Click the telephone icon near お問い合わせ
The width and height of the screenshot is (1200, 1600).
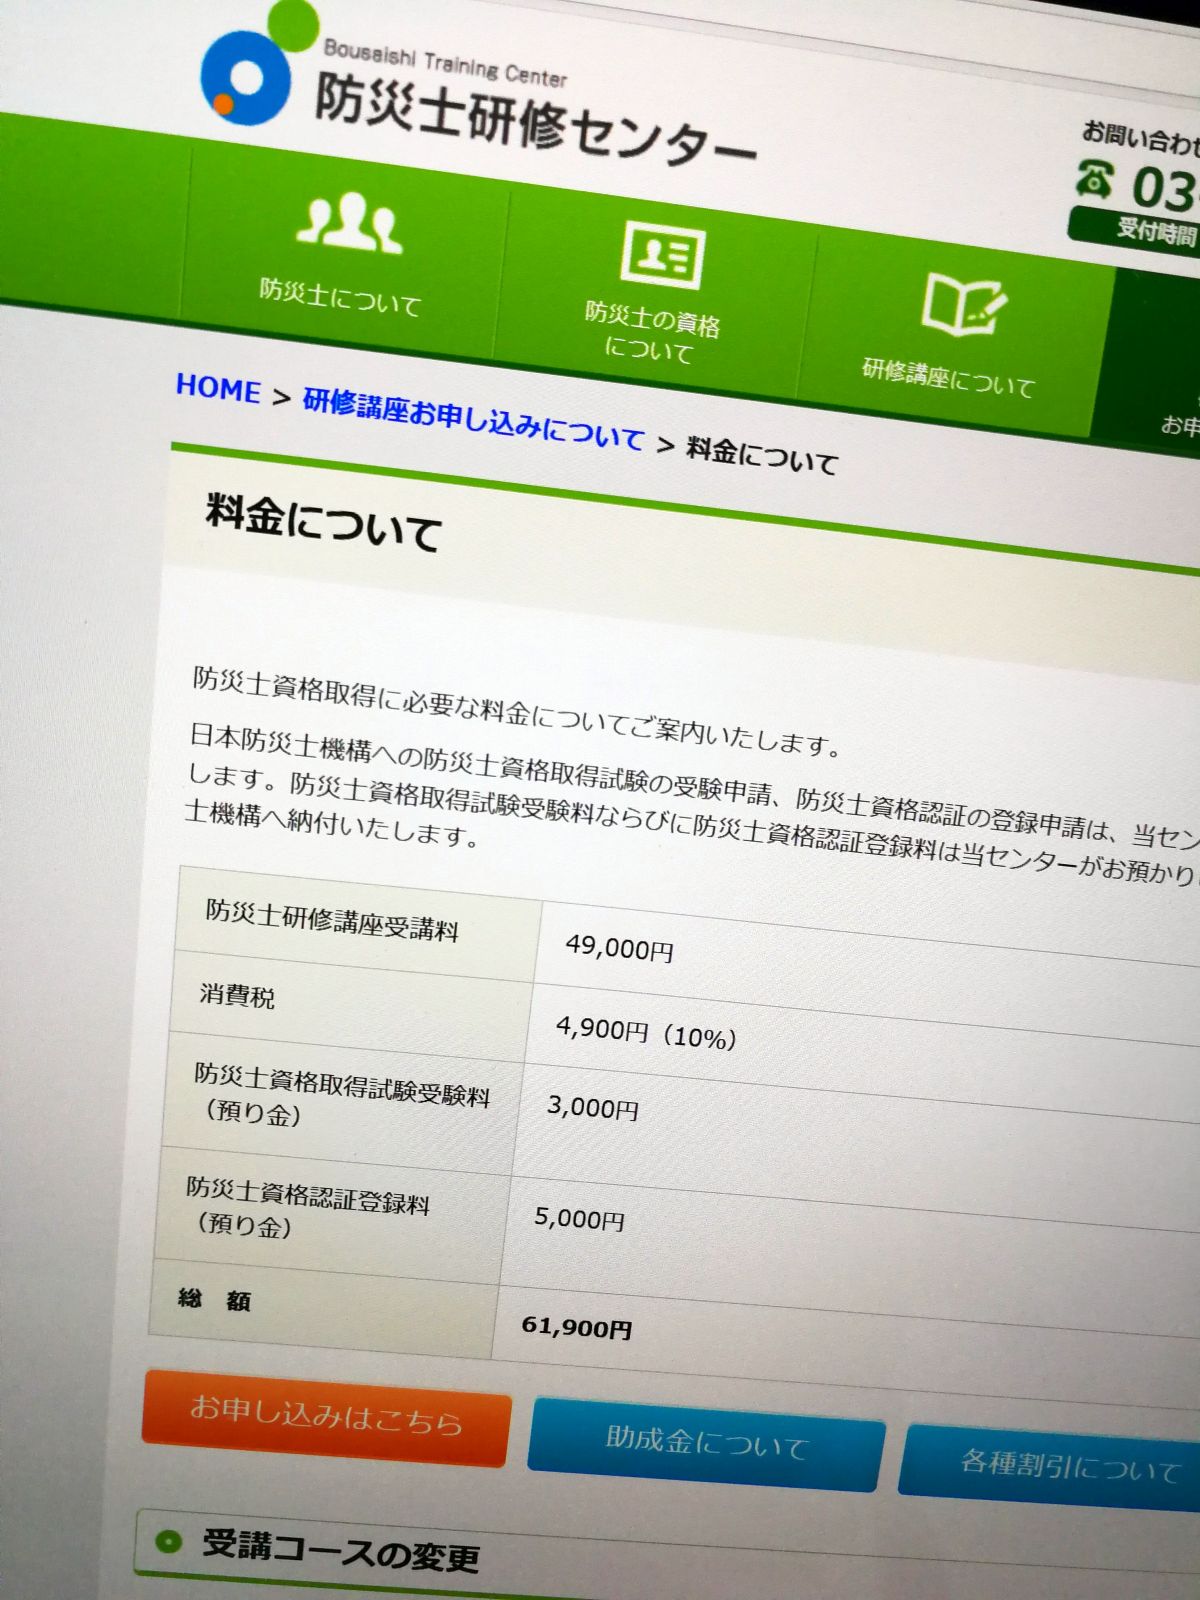pos(1095,179)
